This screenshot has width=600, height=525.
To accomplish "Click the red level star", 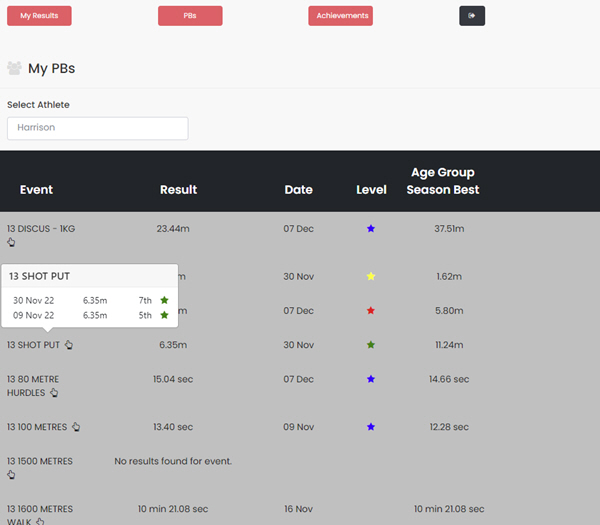I will coord(371,311).
